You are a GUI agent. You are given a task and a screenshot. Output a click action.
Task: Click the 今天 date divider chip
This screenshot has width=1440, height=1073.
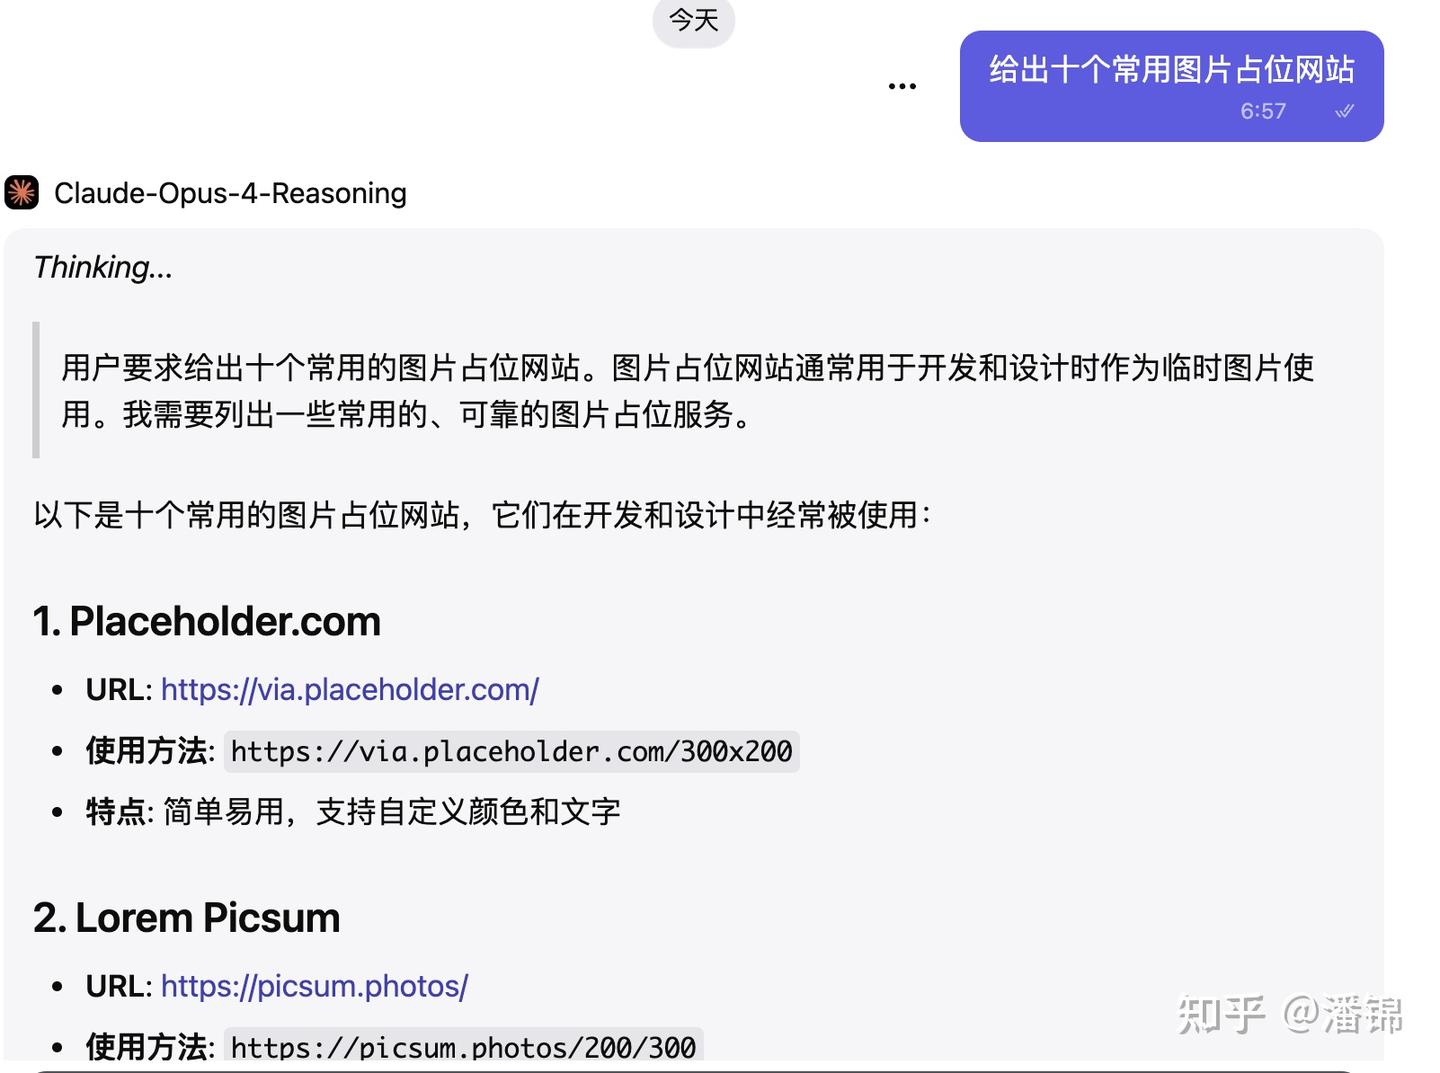[x=693, y=21]
